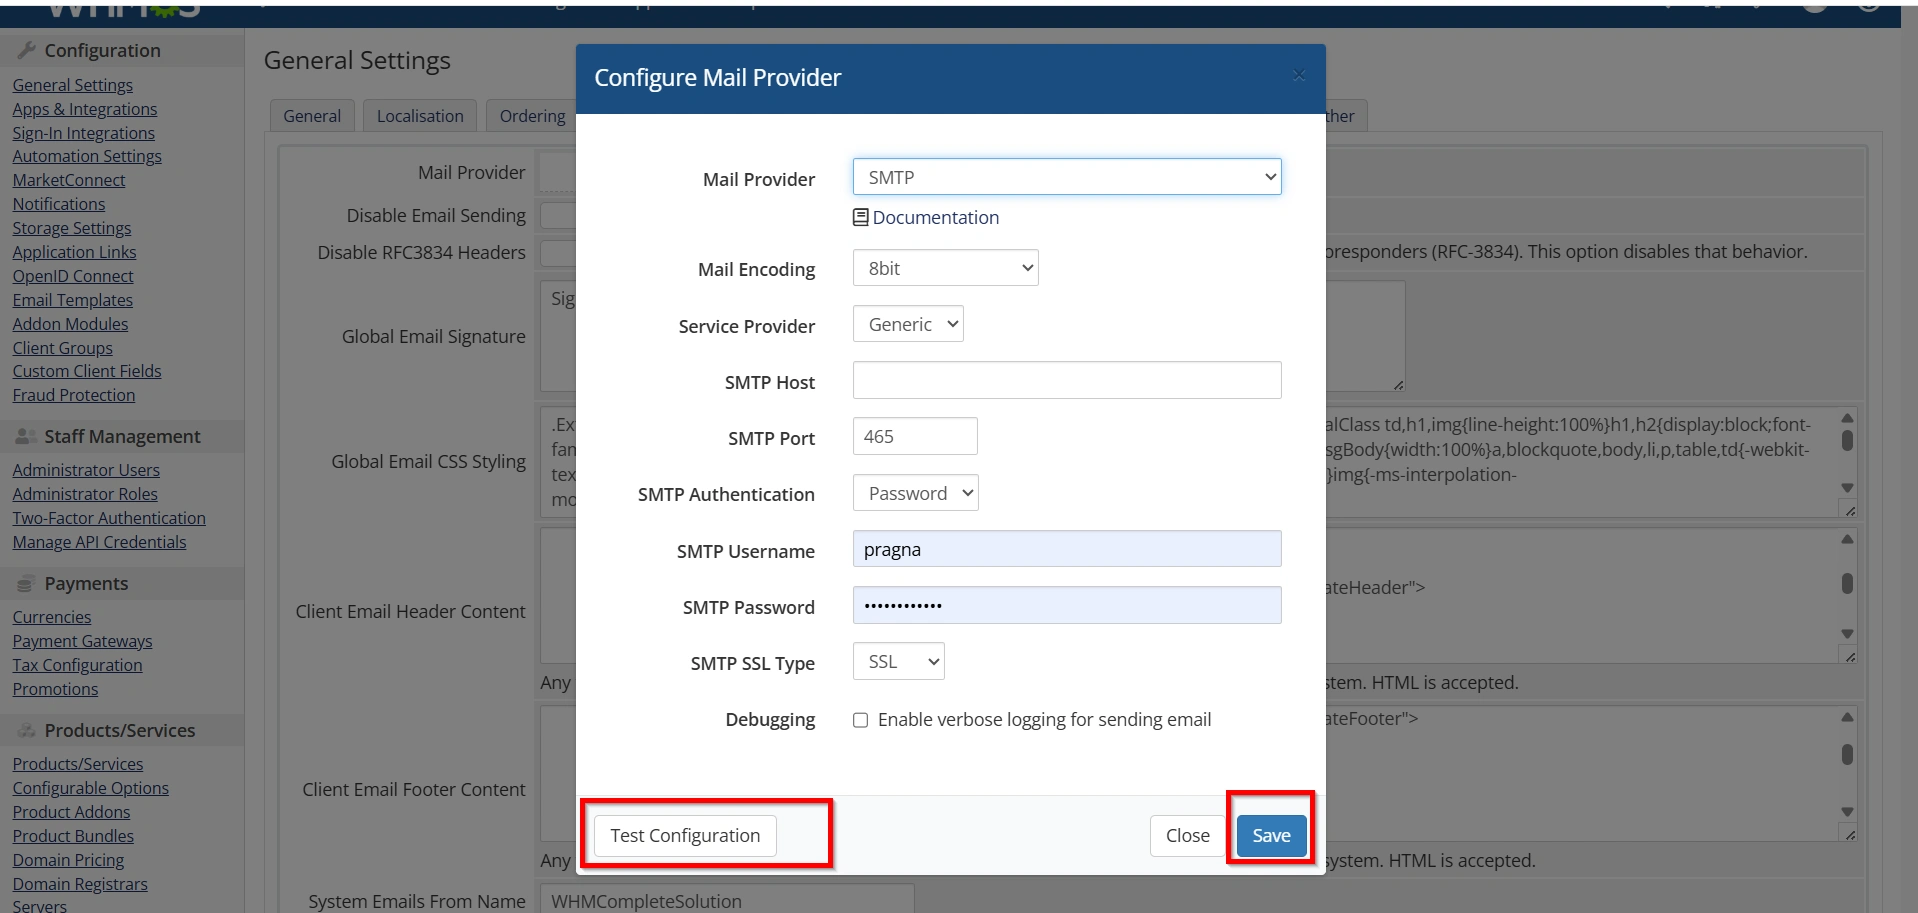The height and width of the screenshot is (913, 1918).
Task: Open Client Groups link
Action: [62, 348]
